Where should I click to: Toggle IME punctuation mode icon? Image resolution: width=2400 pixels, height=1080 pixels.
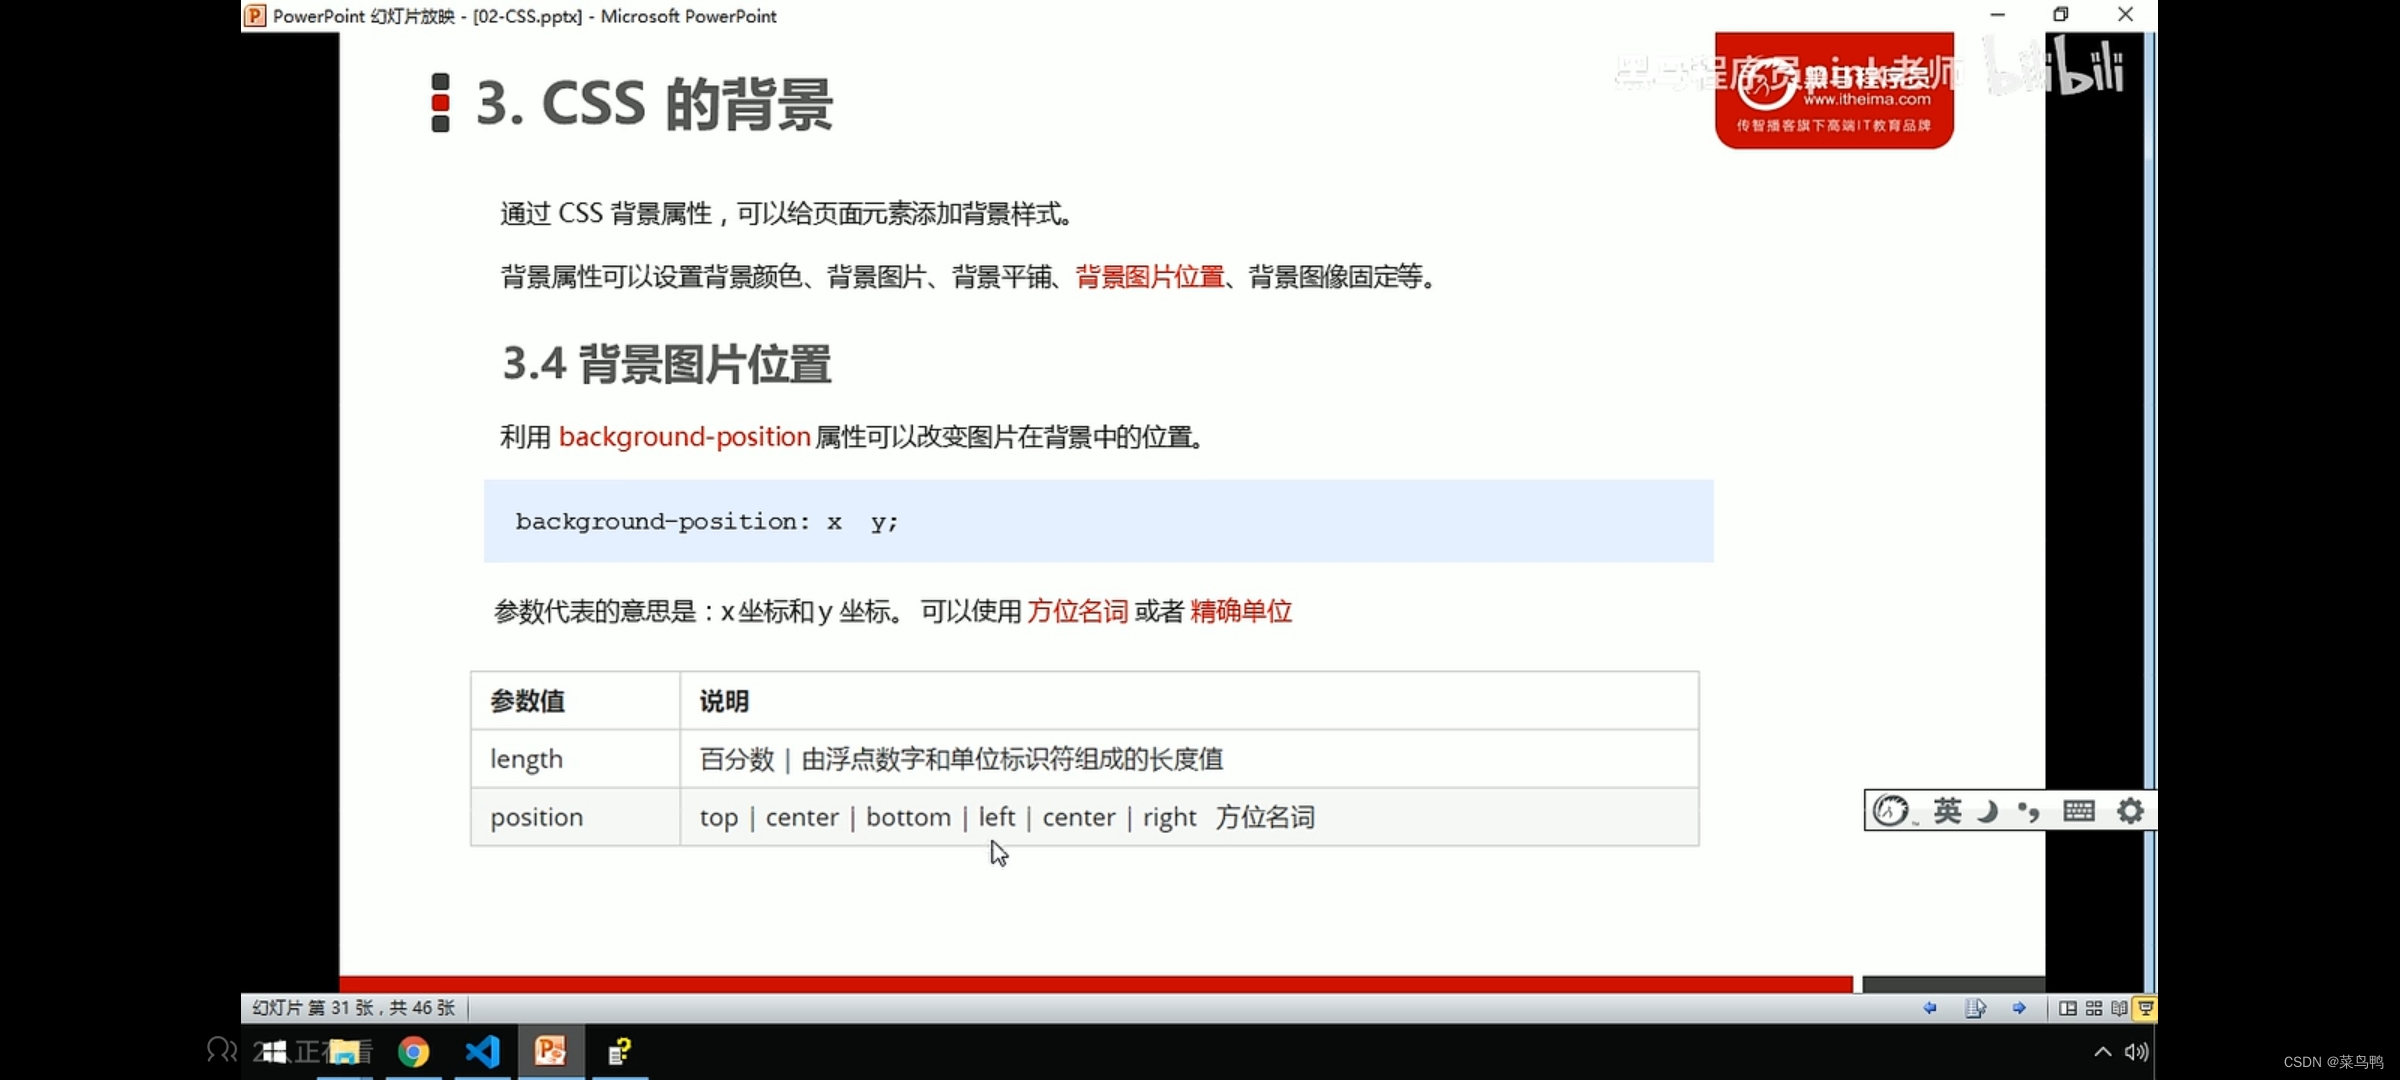coord(2028,810)
